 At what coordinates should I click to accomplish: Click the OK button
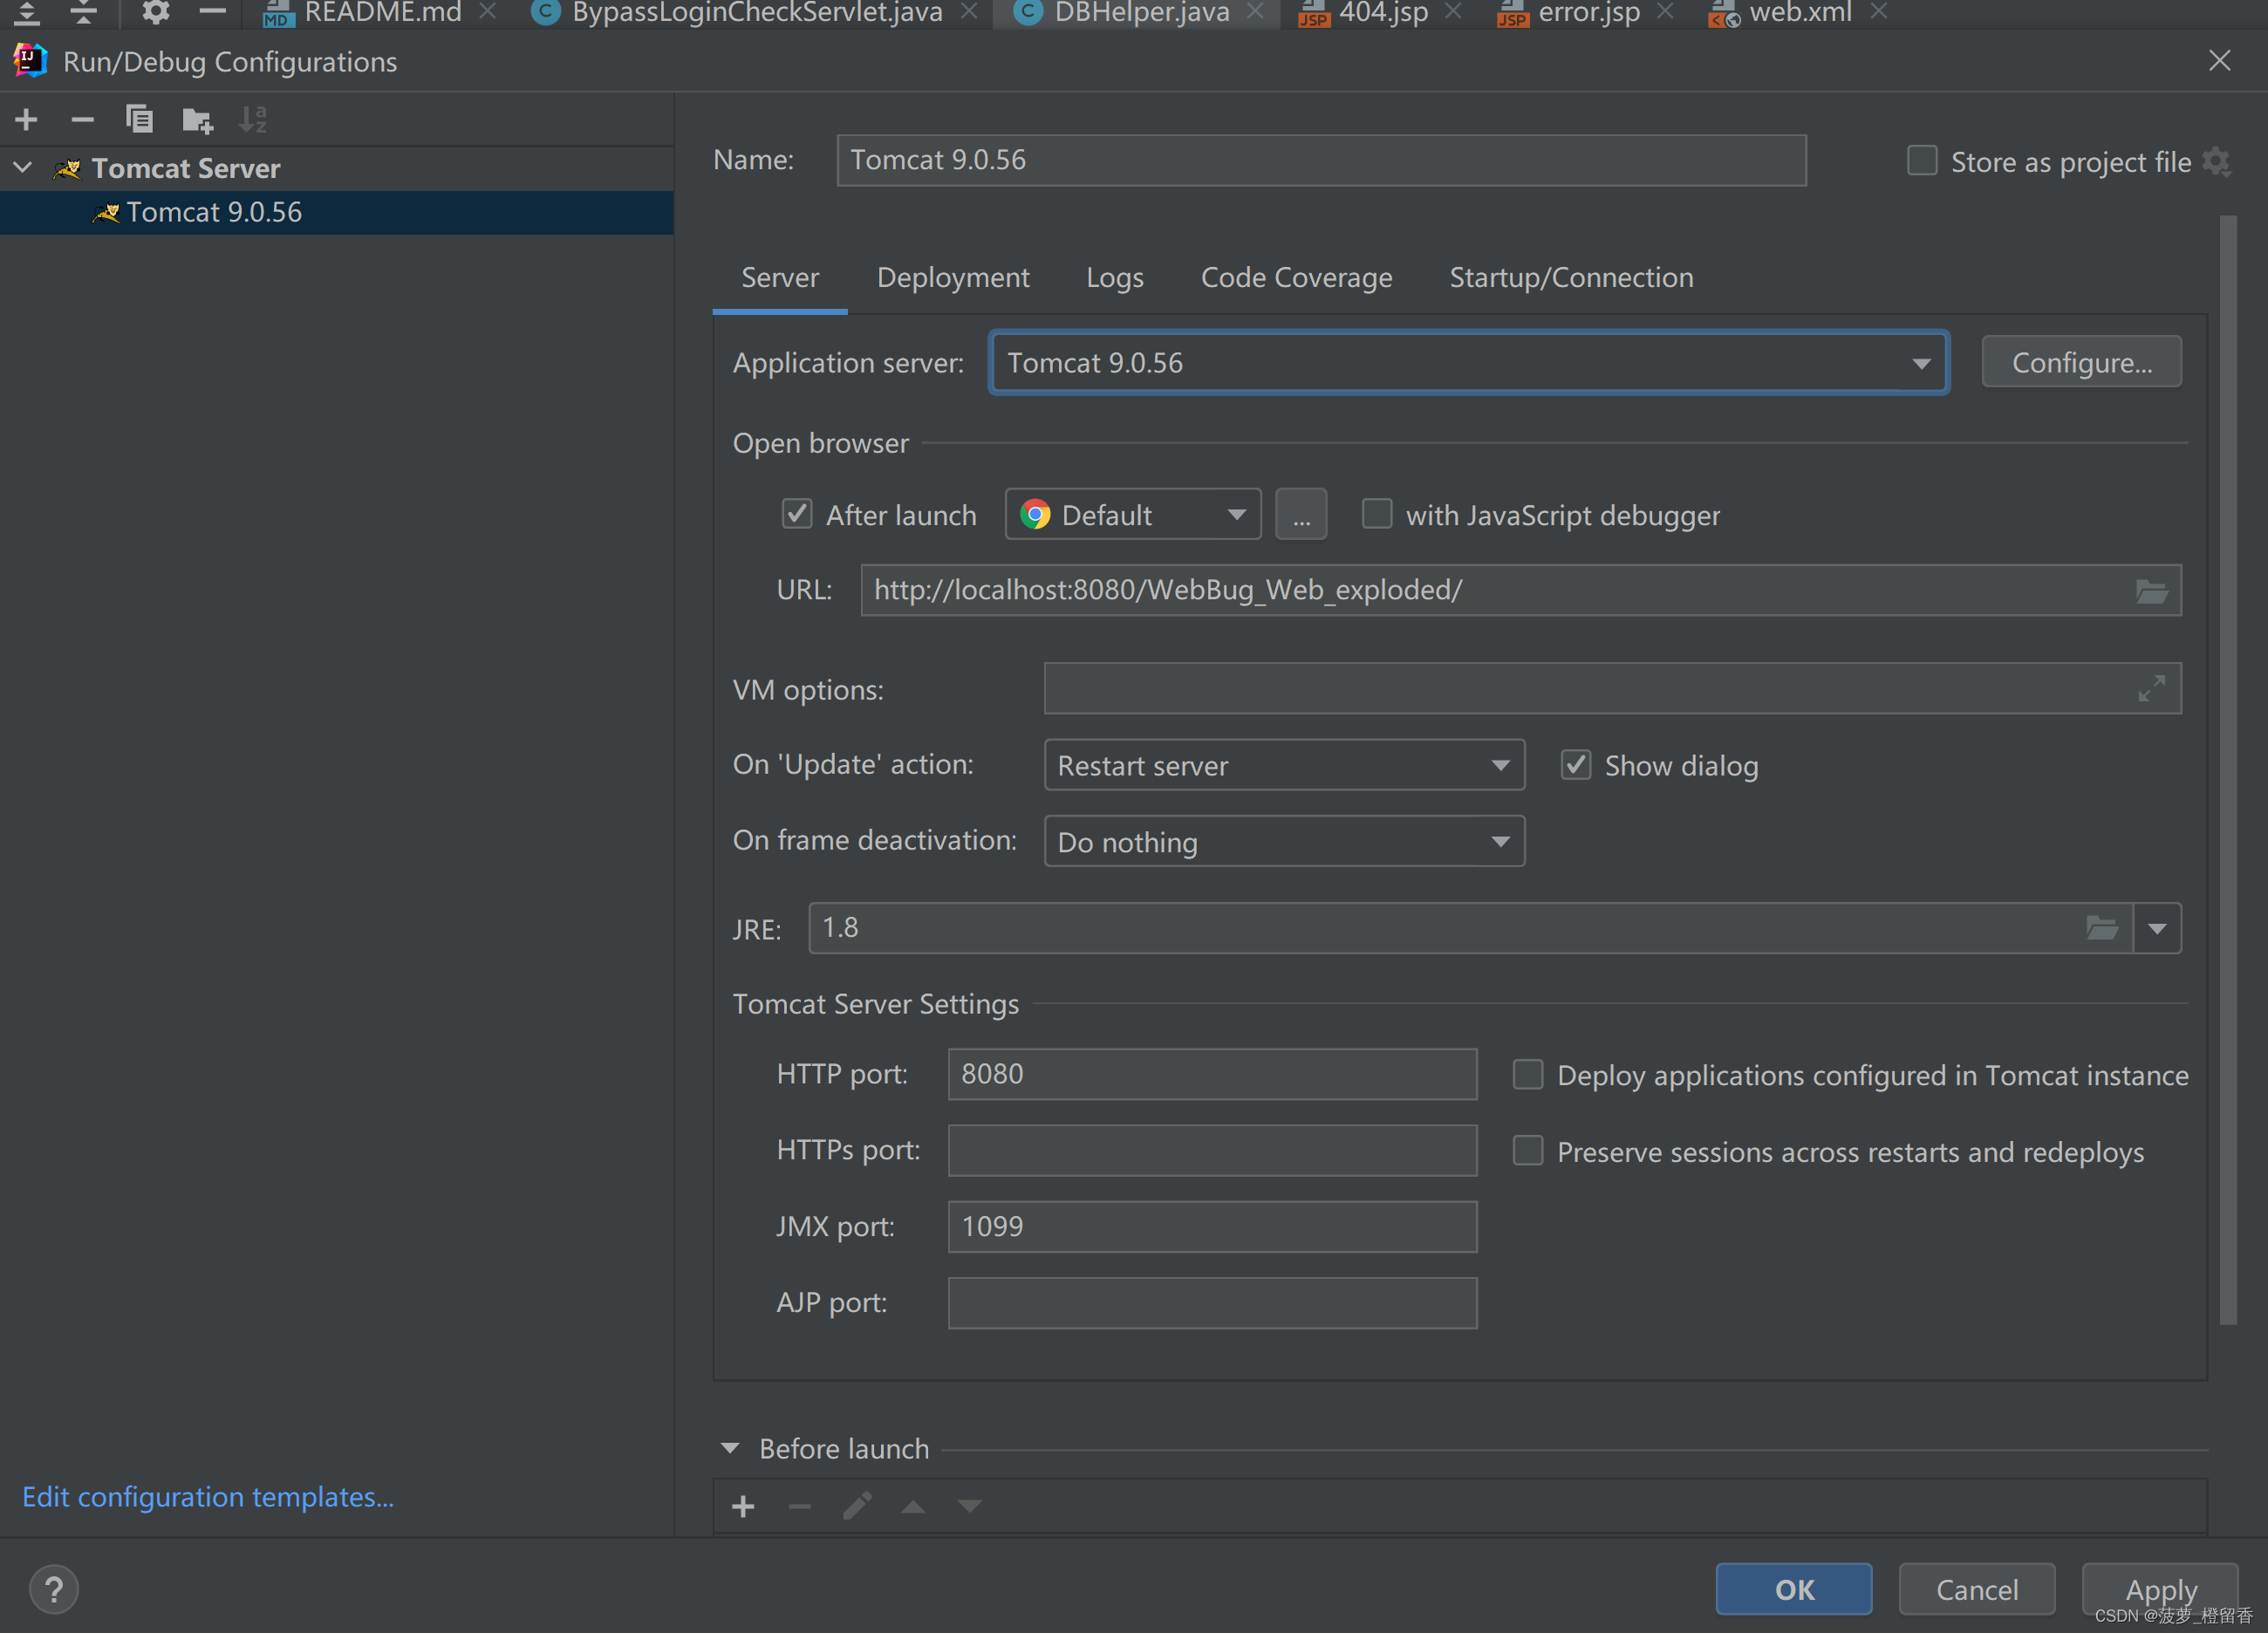(1793, 1589)
